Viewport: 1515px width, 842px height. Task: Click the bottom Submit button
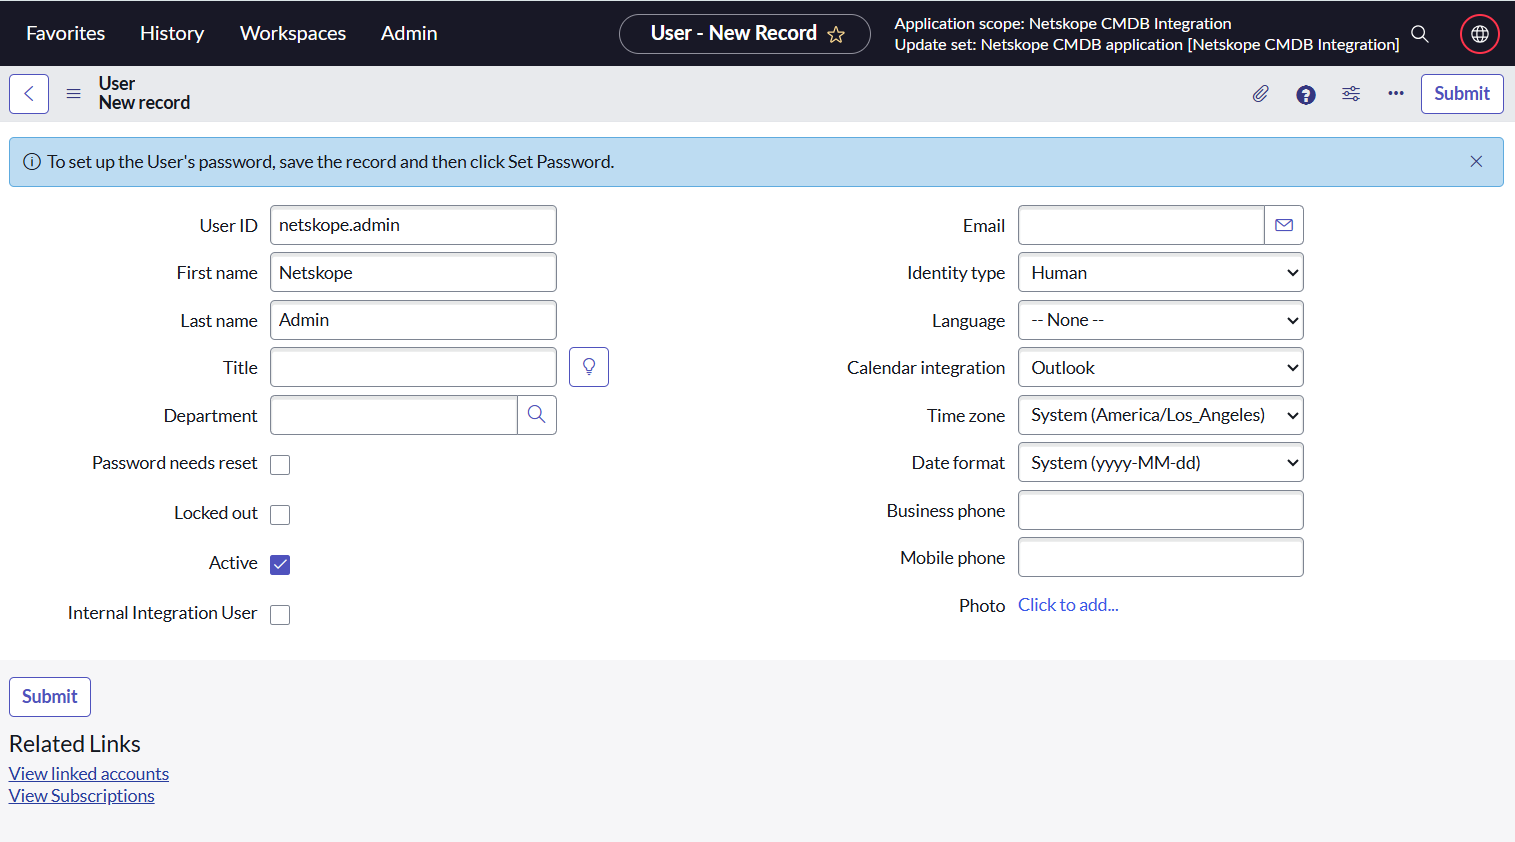click(50, 697)
